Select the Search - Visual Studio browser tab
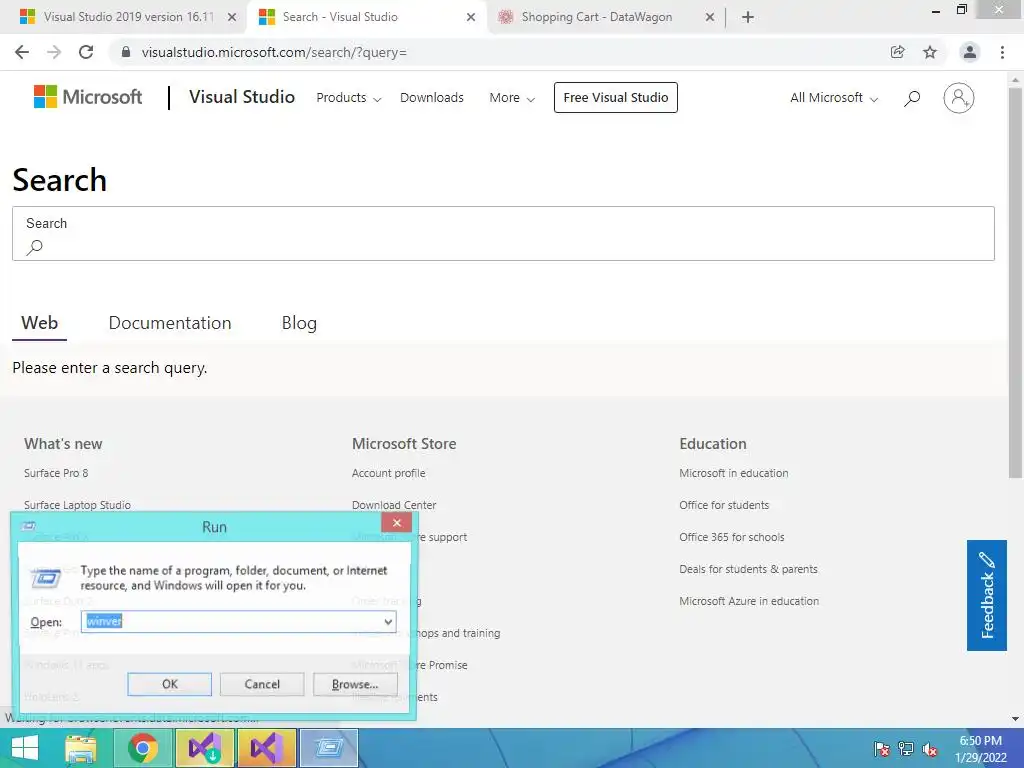The height and width of the screenshot is (768, 1024). tap(366, 18)
